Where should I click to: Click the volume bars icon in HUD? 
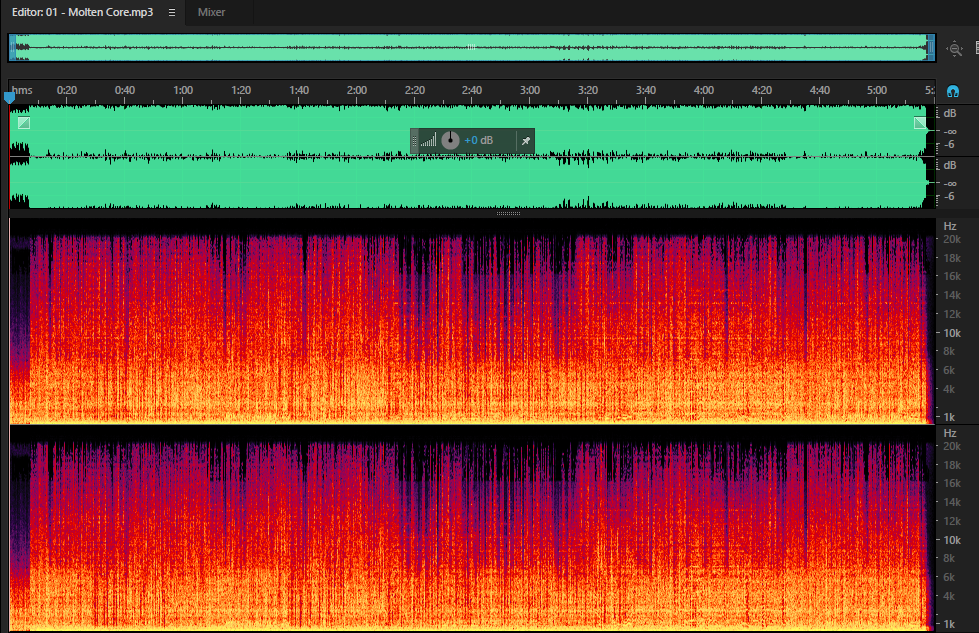(428, 140)
